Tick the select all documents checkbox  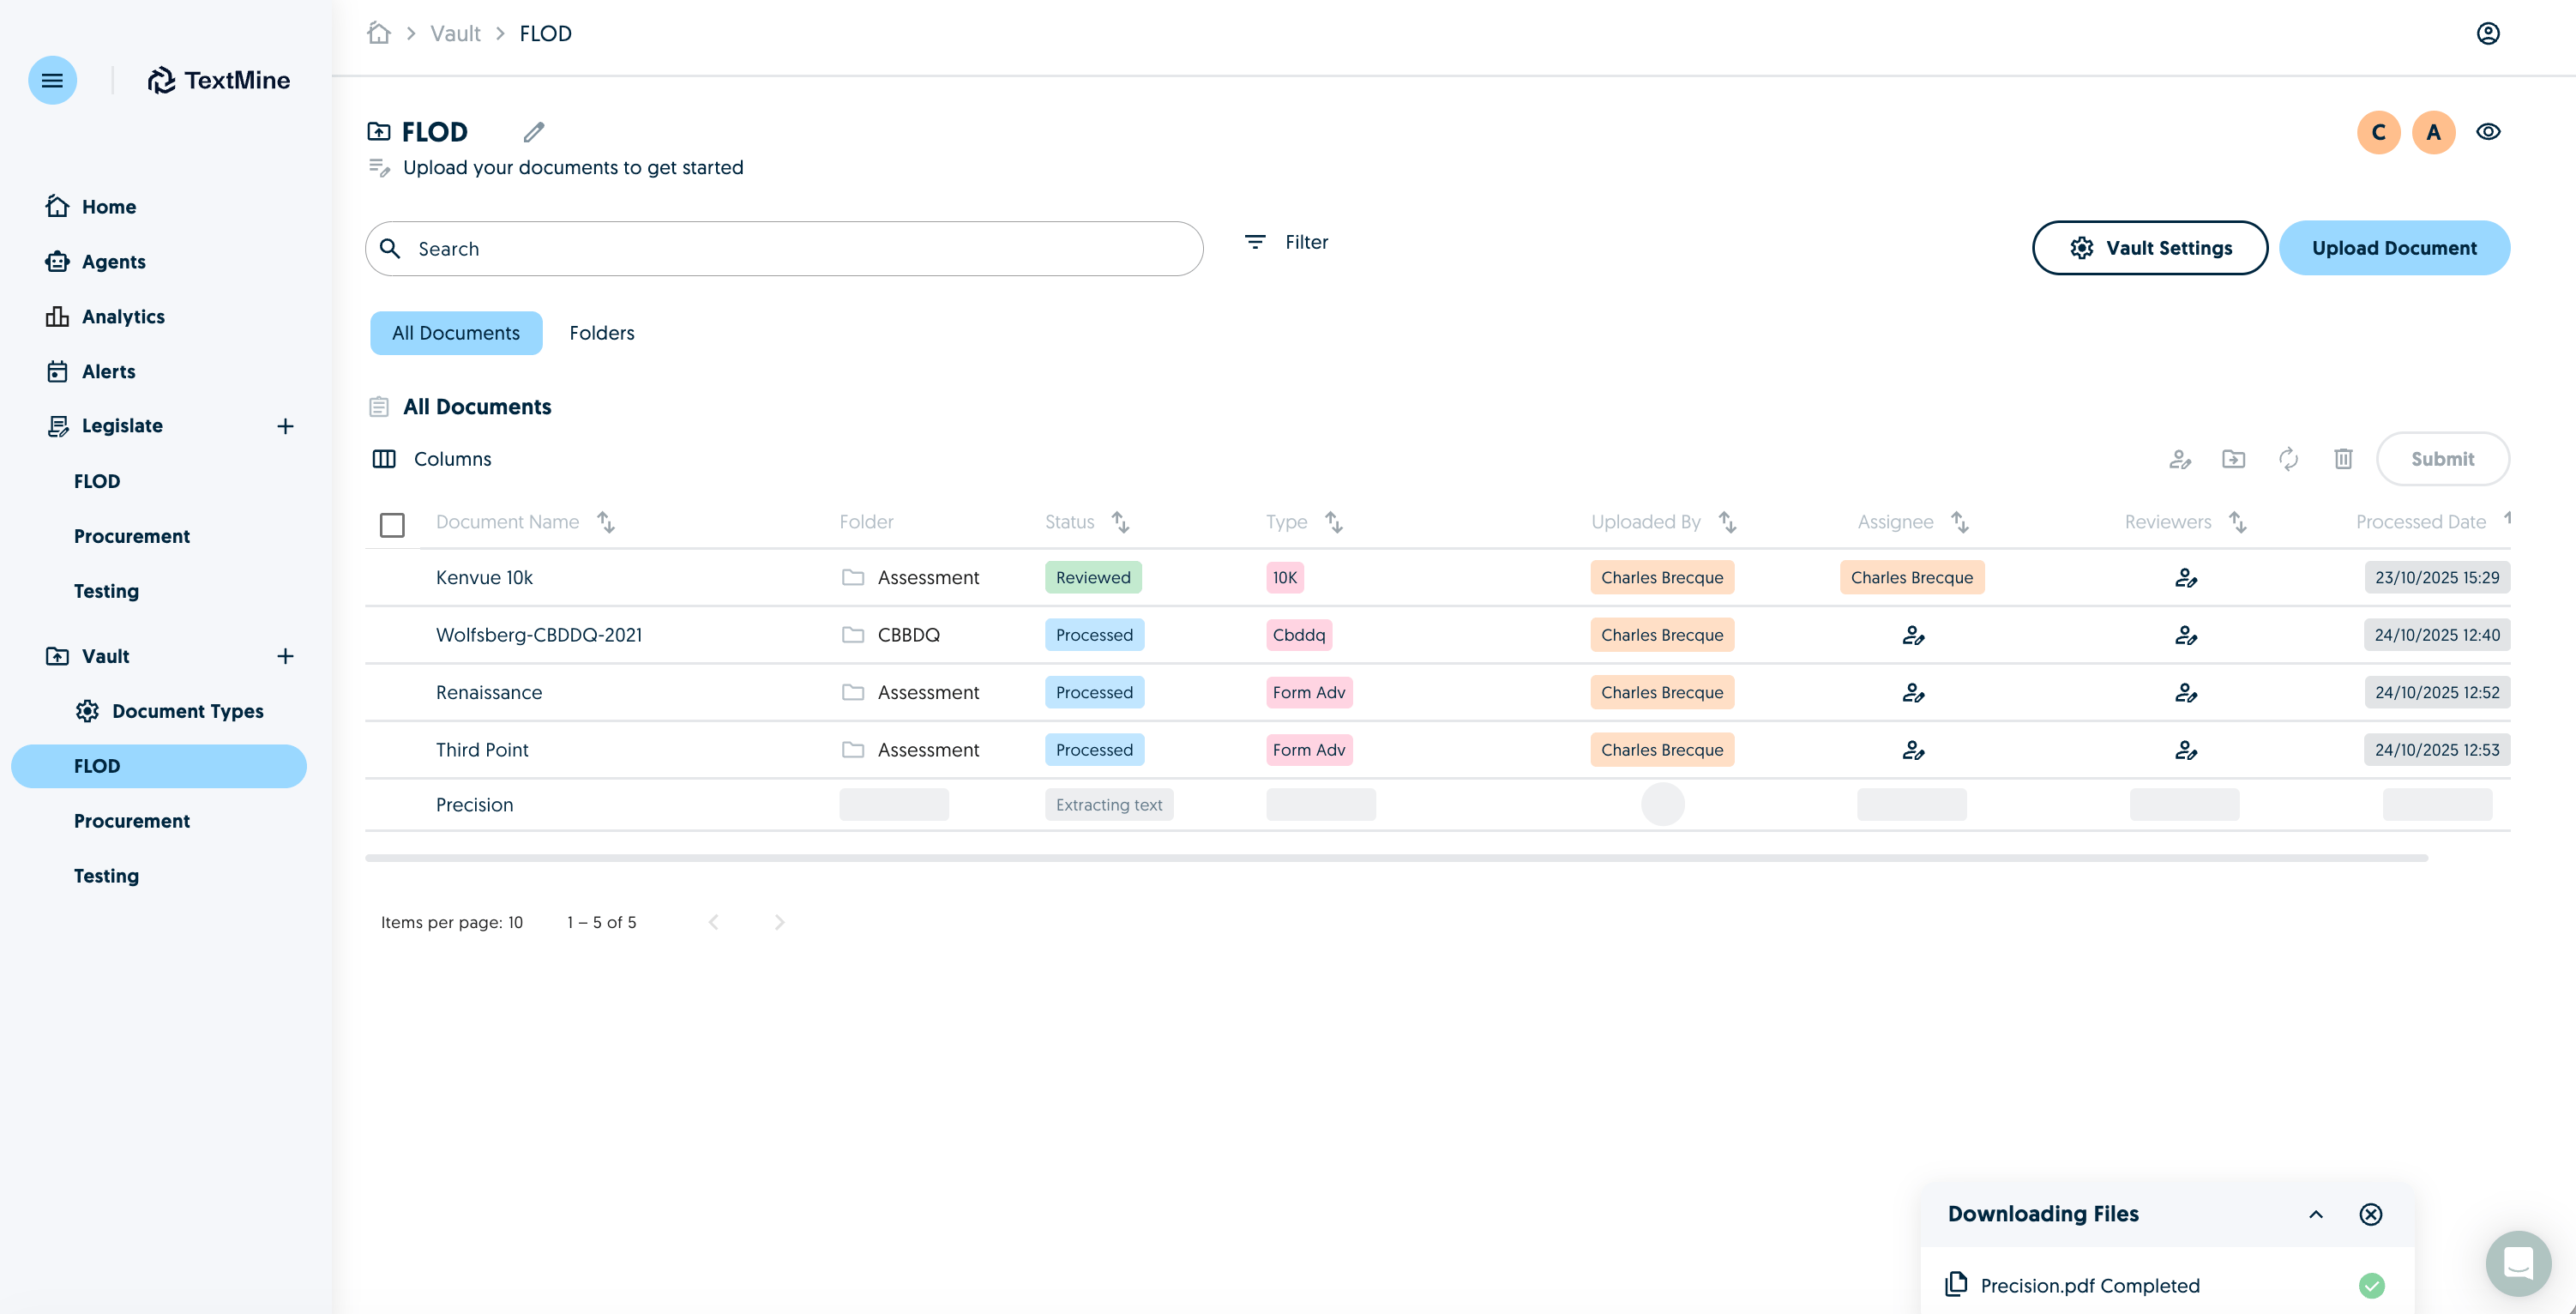[392, 524]
